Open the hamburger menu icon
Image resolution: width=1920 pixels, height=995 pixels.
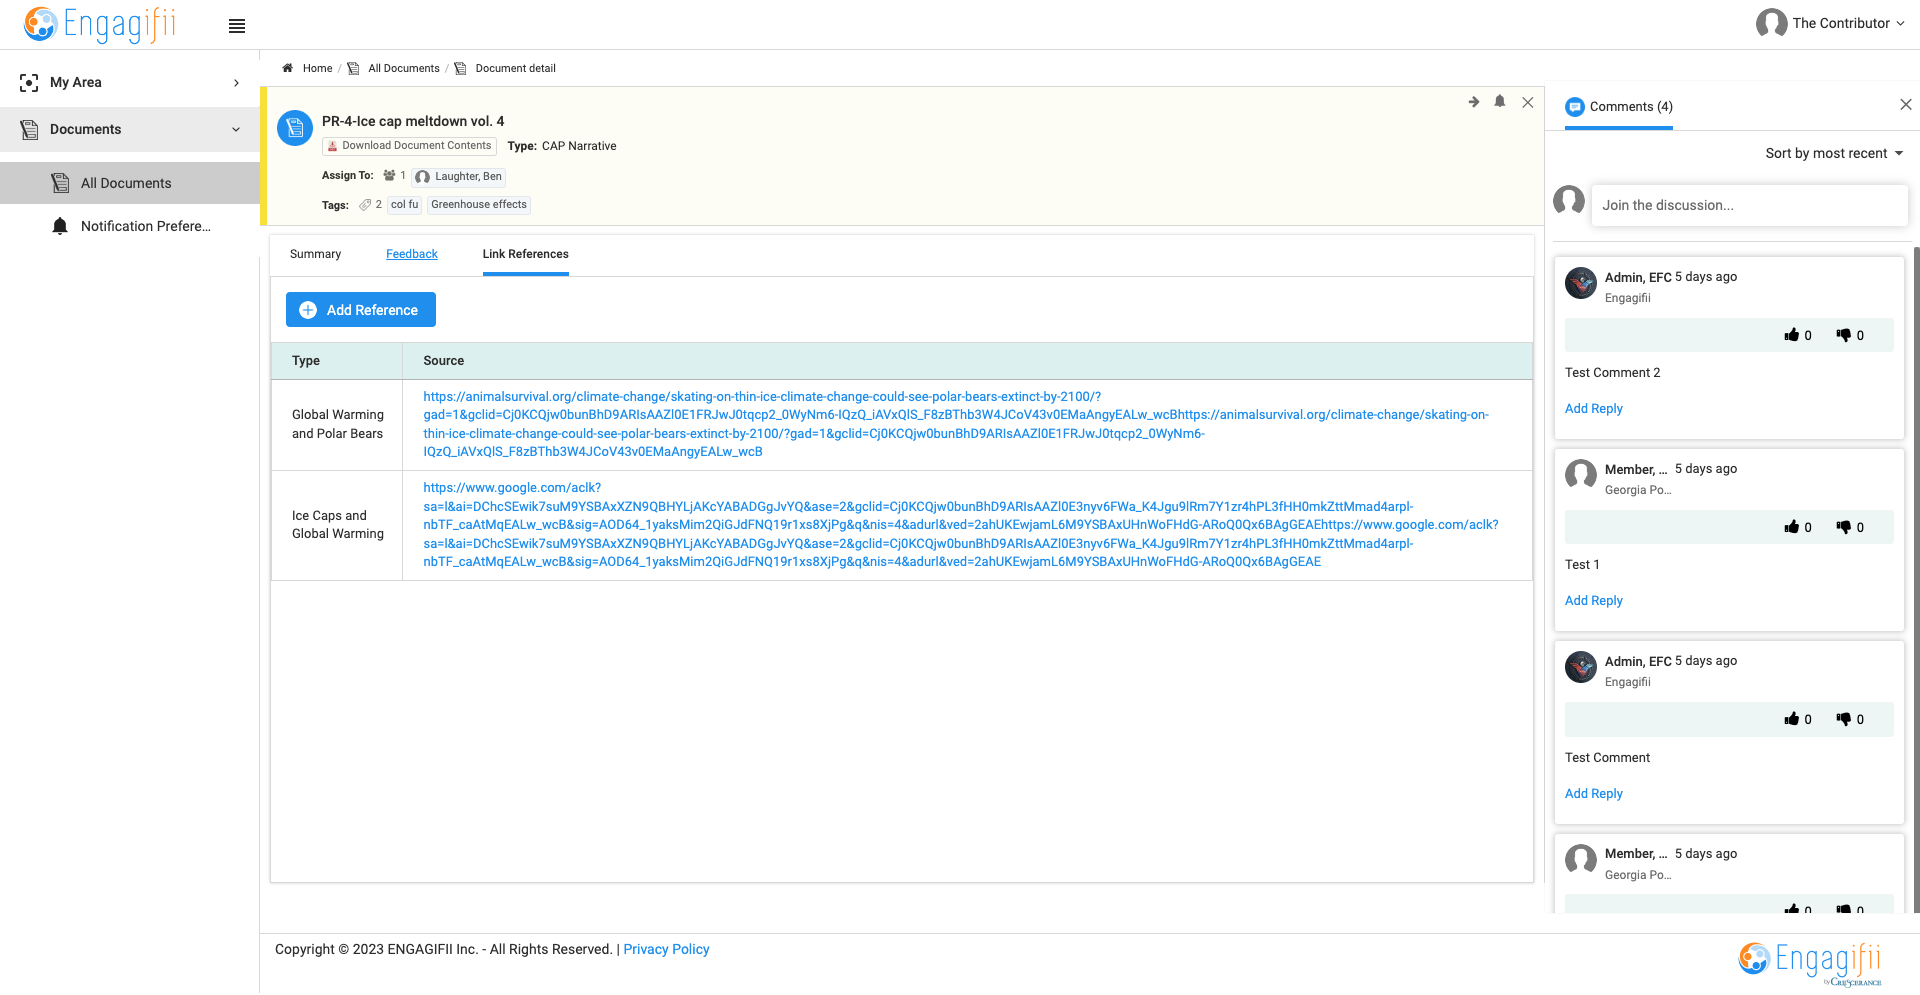pyautogui.click(x=237, y=26)
